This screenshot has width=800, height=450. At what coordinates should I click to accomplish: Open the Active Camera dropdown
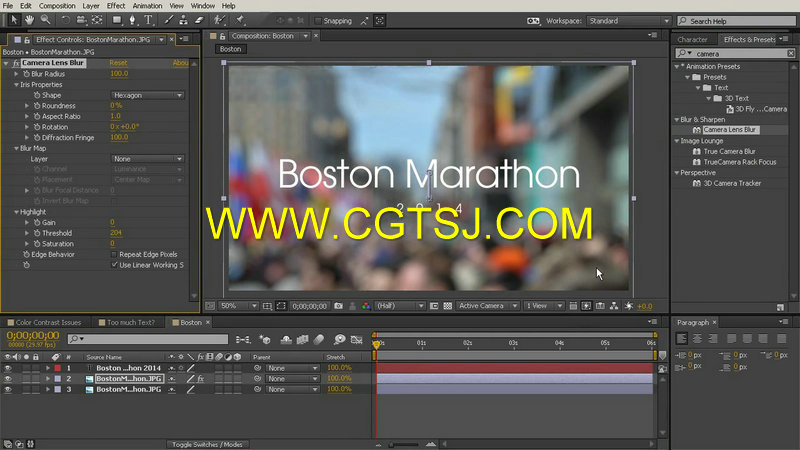pyautogui.click(x=487, y=306)
